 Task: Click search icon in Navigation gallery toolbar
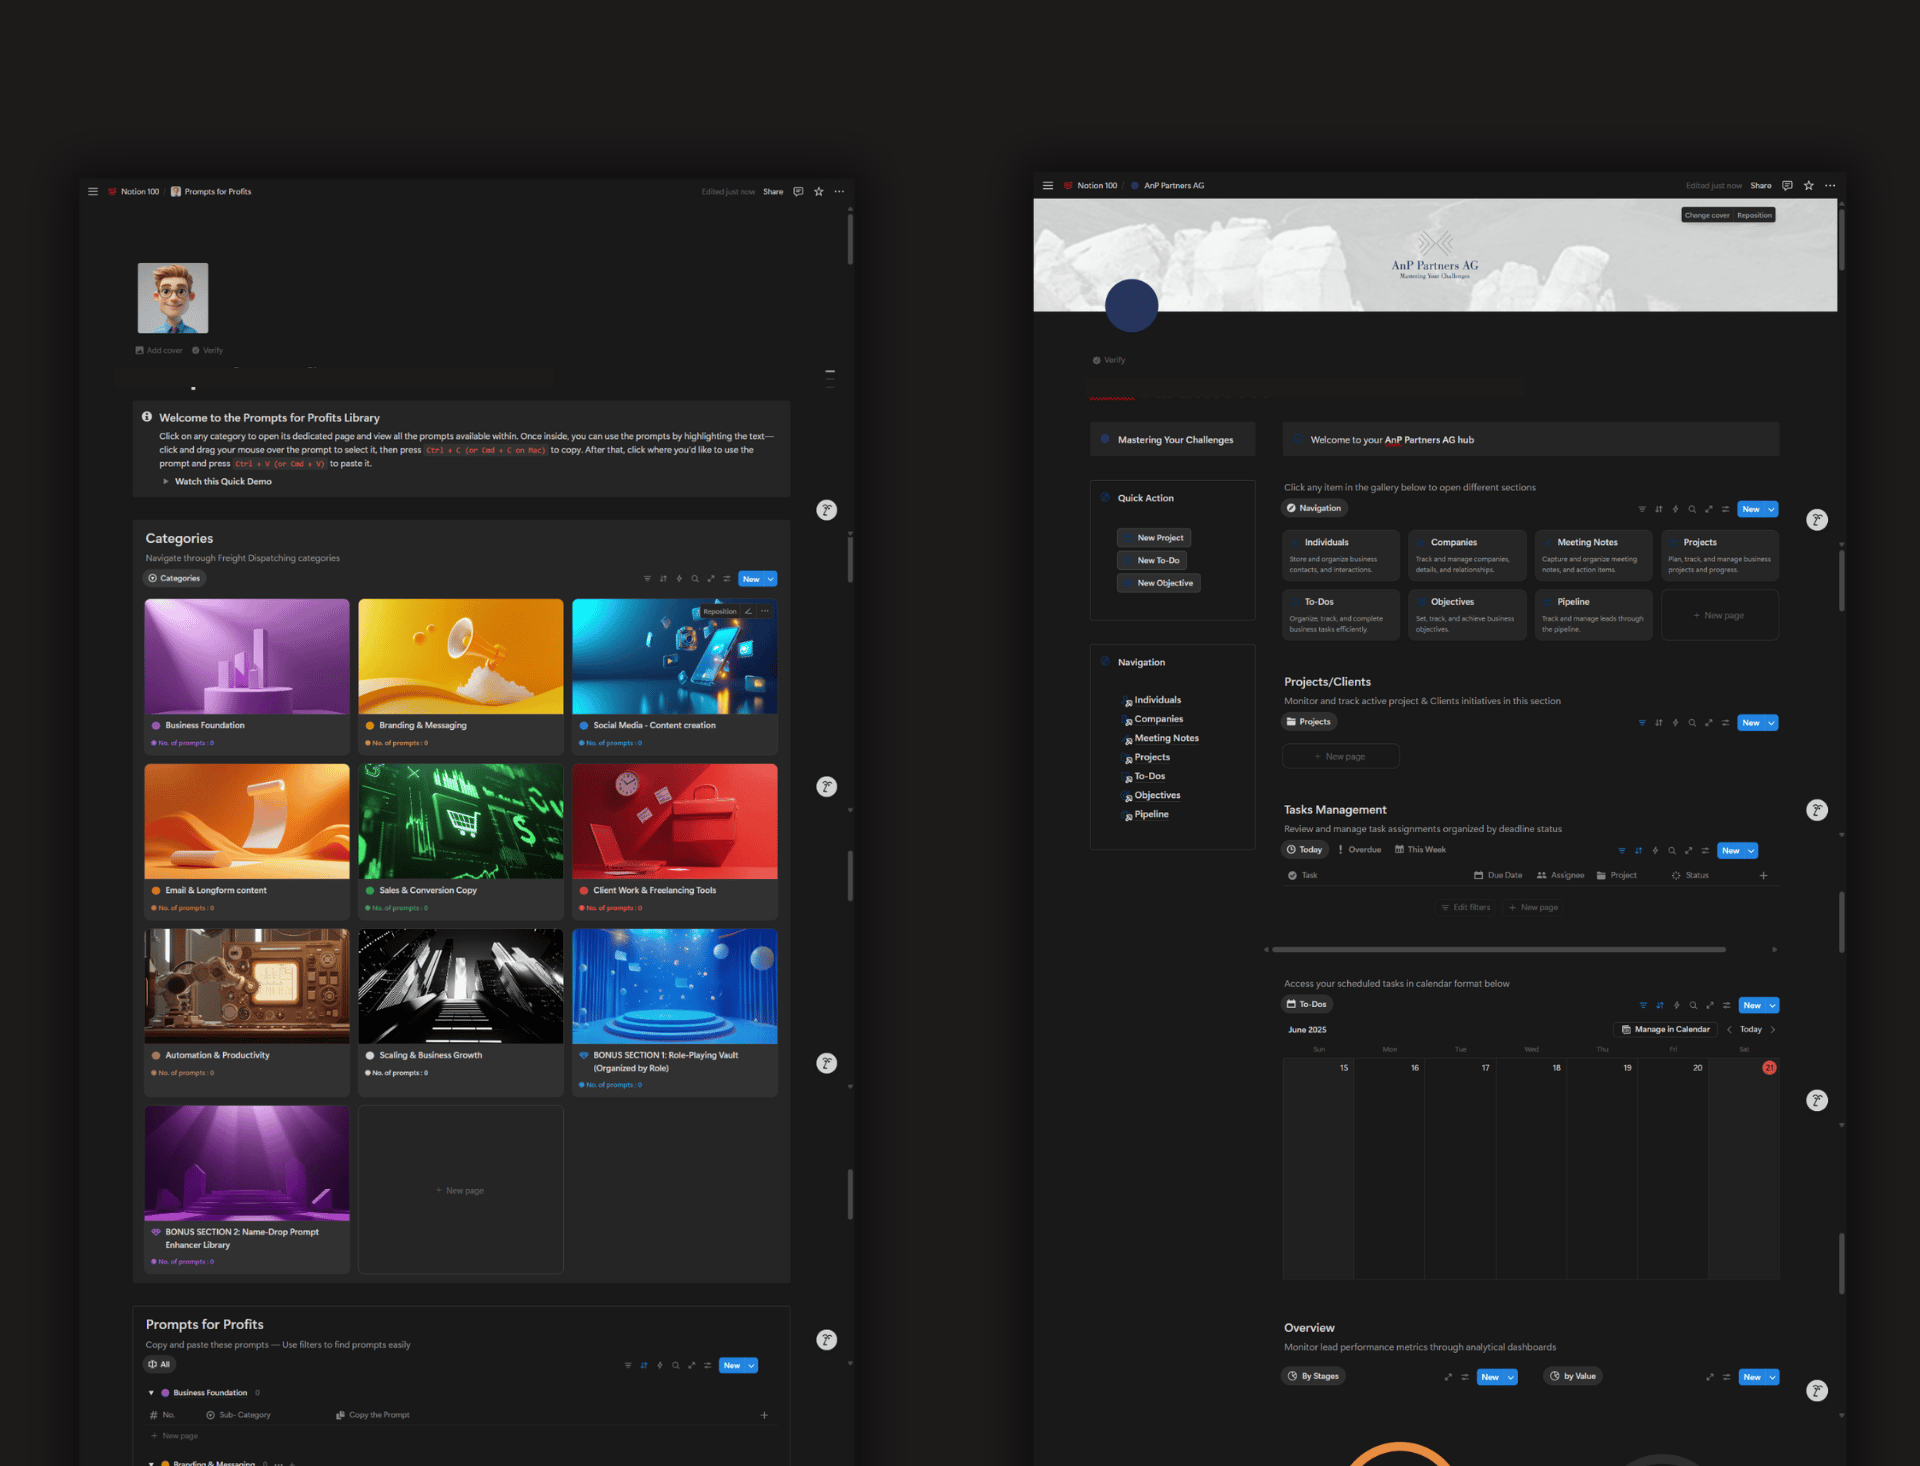click(x=1692, y=509)
